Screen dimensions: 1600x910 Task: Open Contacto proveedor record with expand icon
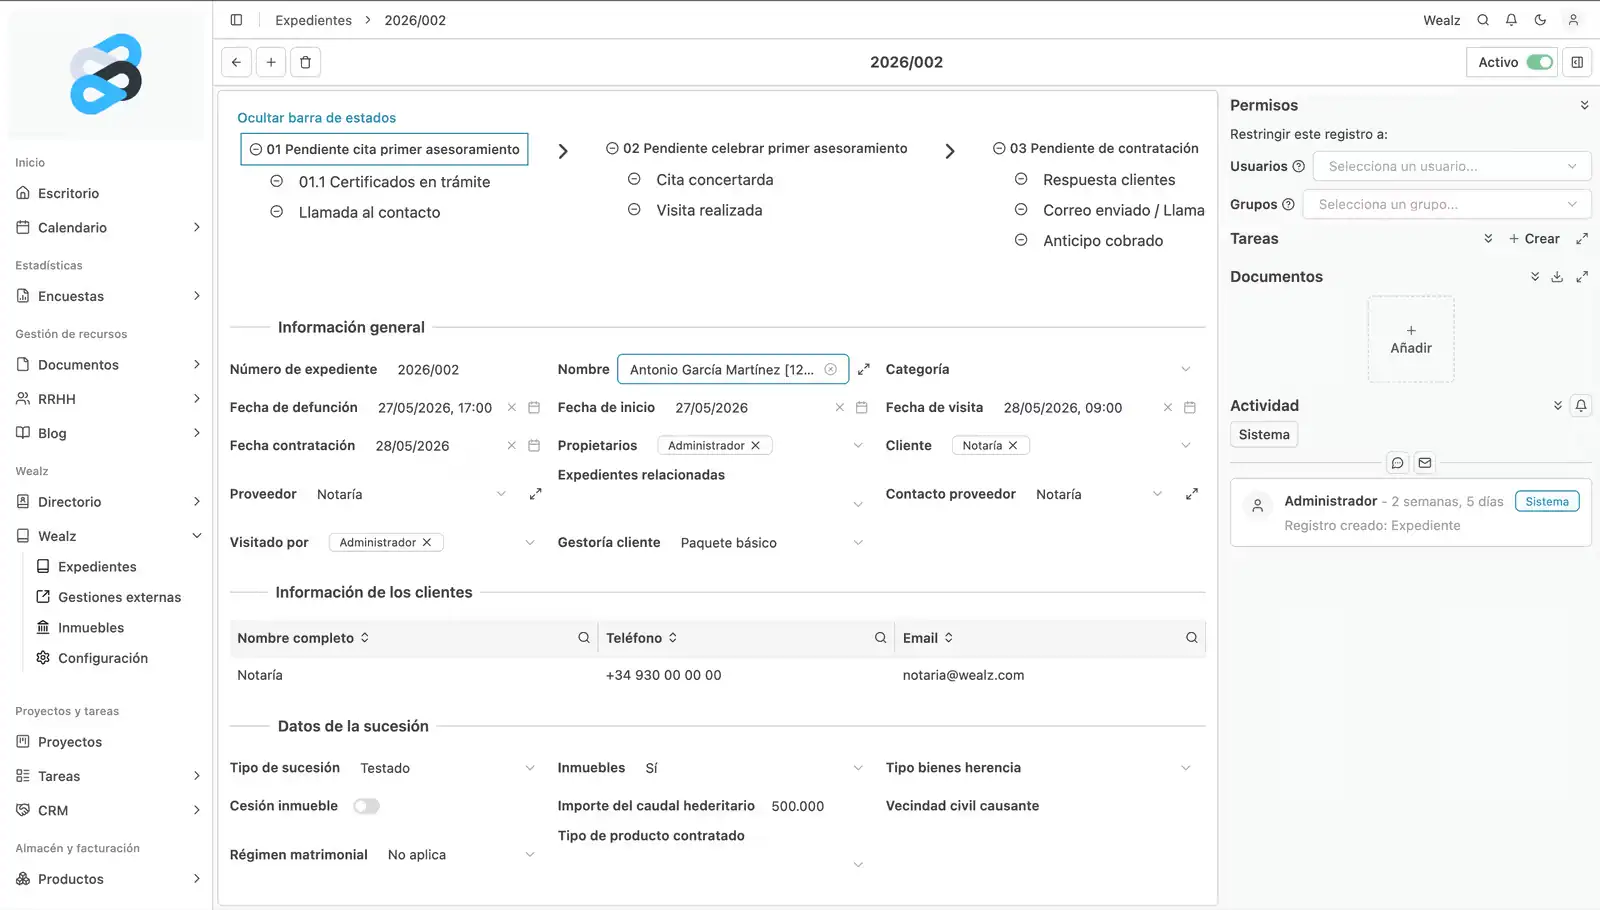[1192, 494]
